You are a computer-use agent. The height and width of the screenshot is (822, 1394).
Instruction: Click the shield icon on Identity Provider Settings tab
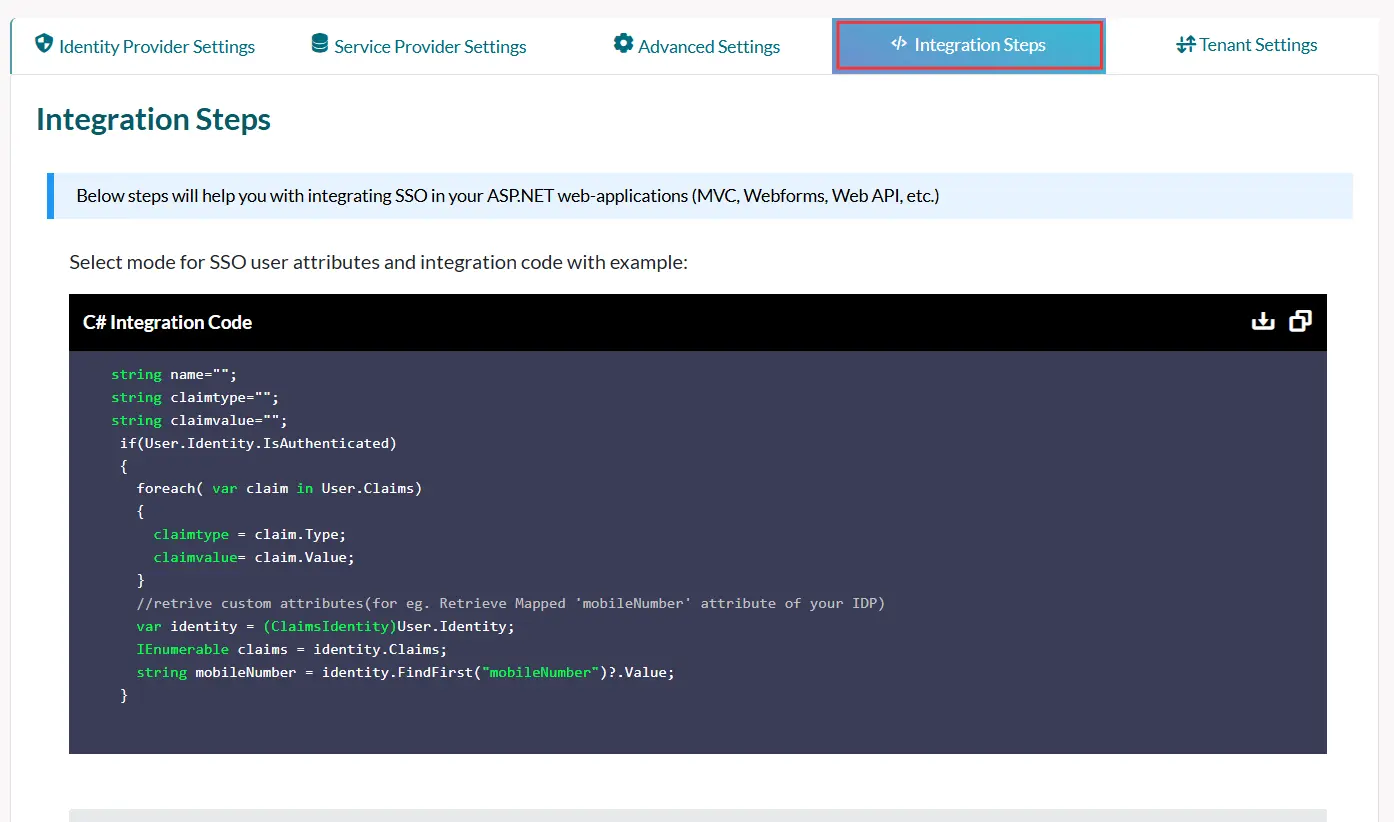(44, 44)
